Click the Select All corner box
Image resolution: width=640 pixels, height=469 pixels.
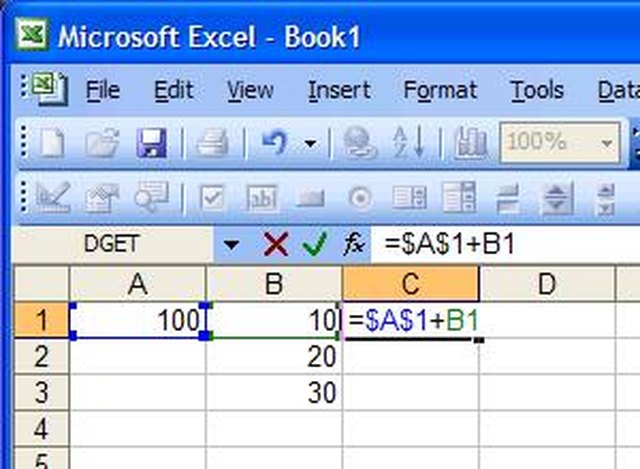tap(41, 284)
